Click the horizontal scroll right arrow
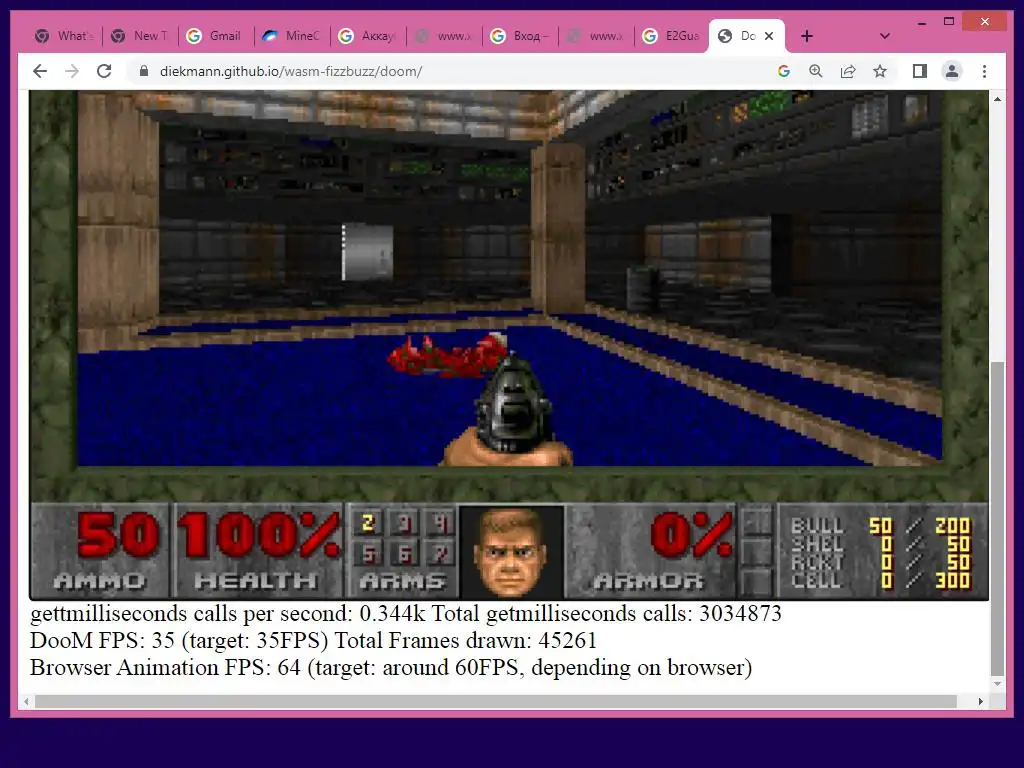Viewport: 1024px width, 768px height. coord(980,701)
